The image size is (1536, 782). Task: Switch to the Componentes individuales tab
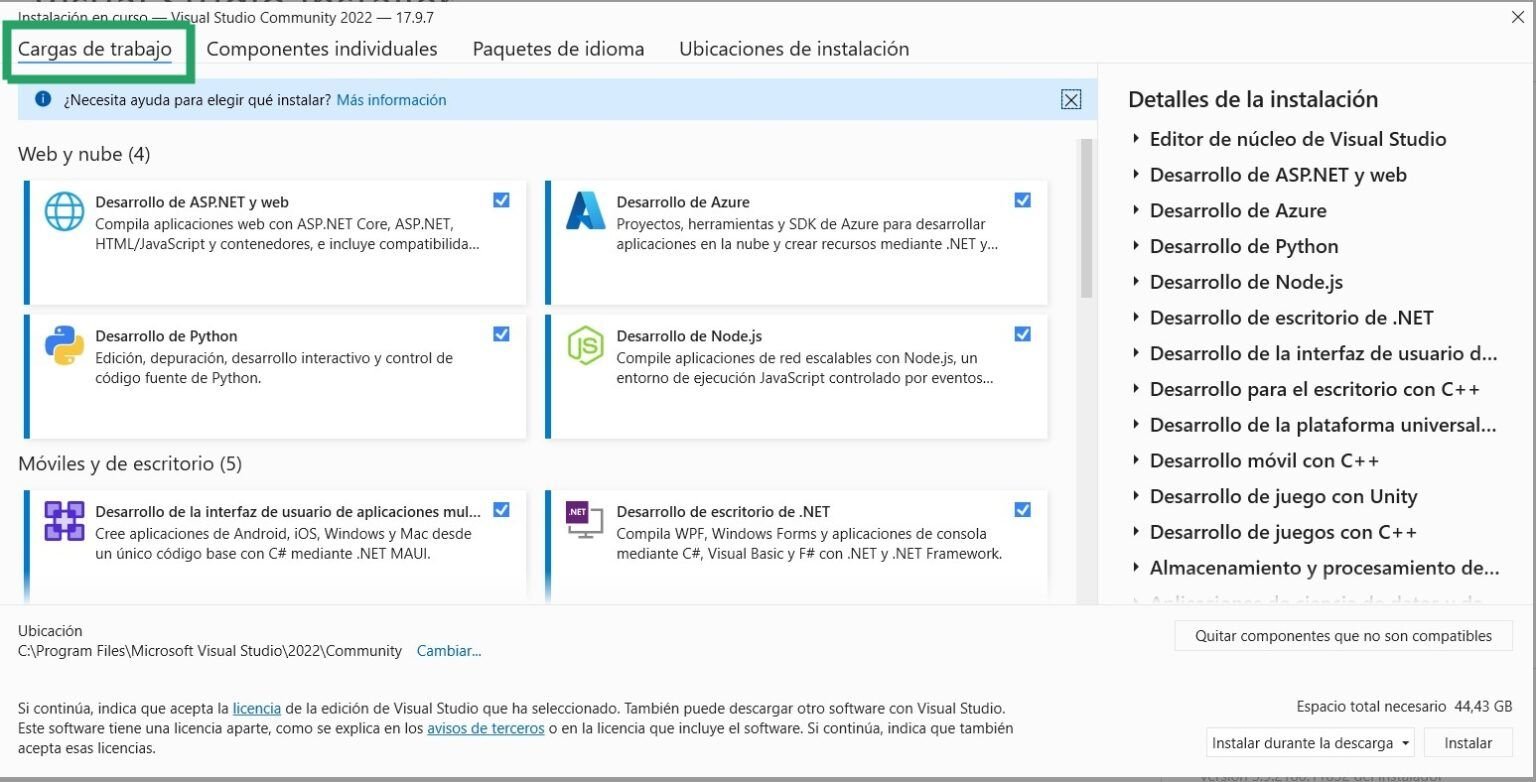click(x=322, y=48)
